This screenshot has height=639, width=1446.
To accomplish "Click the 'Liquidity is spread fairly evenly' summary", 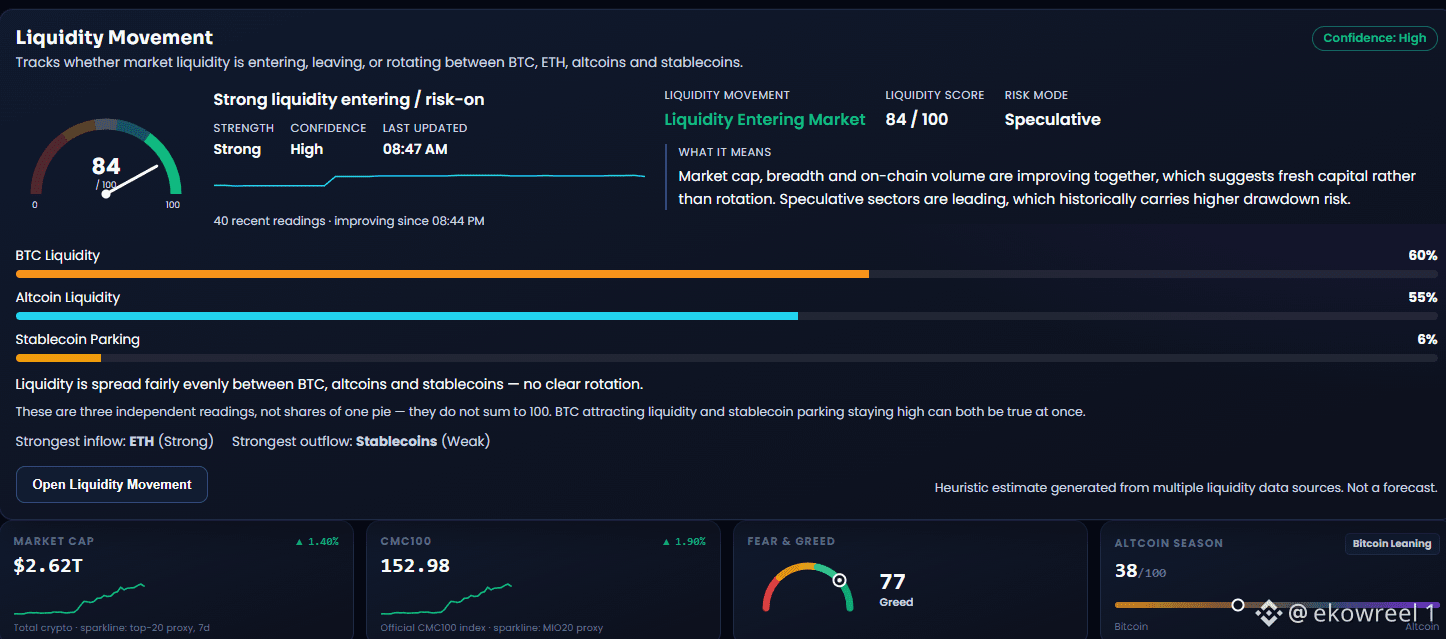I will pos(329,384).
